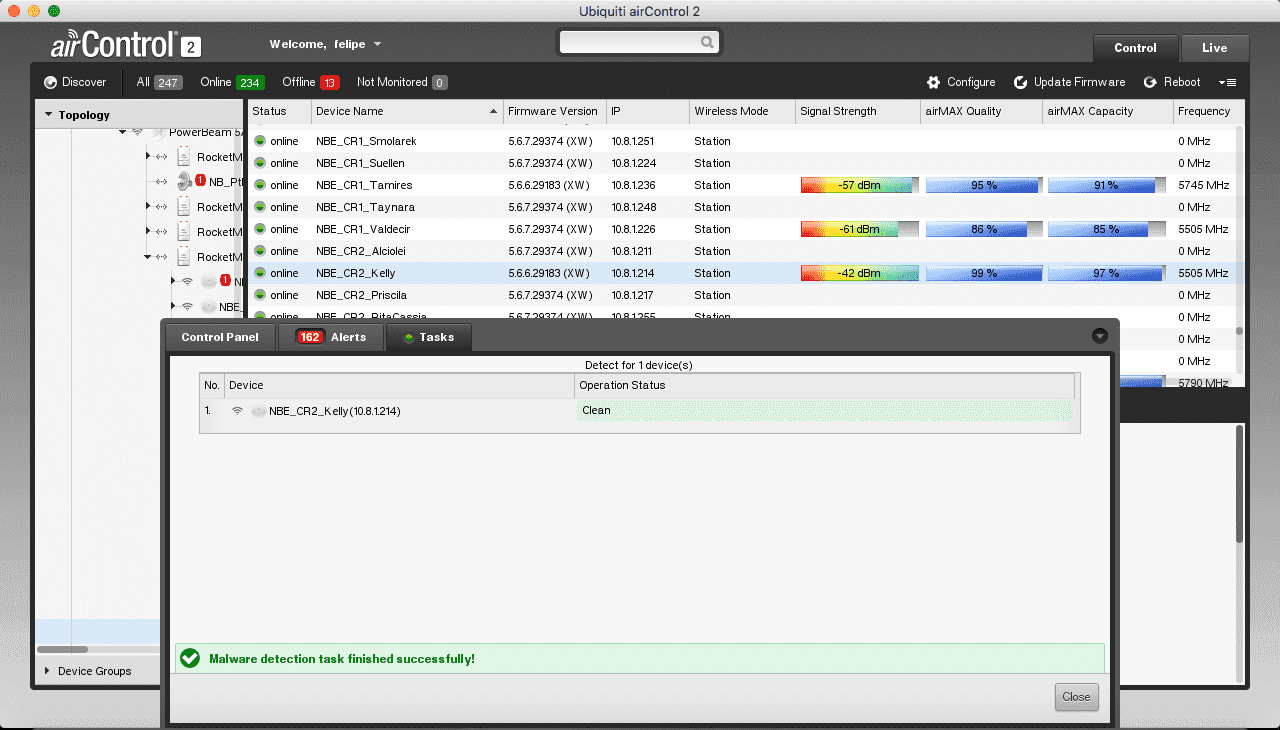Click the wifi icon beside PowerBeam in topology
Viewport: 1280px width, 730px height.
pos(137,132)
